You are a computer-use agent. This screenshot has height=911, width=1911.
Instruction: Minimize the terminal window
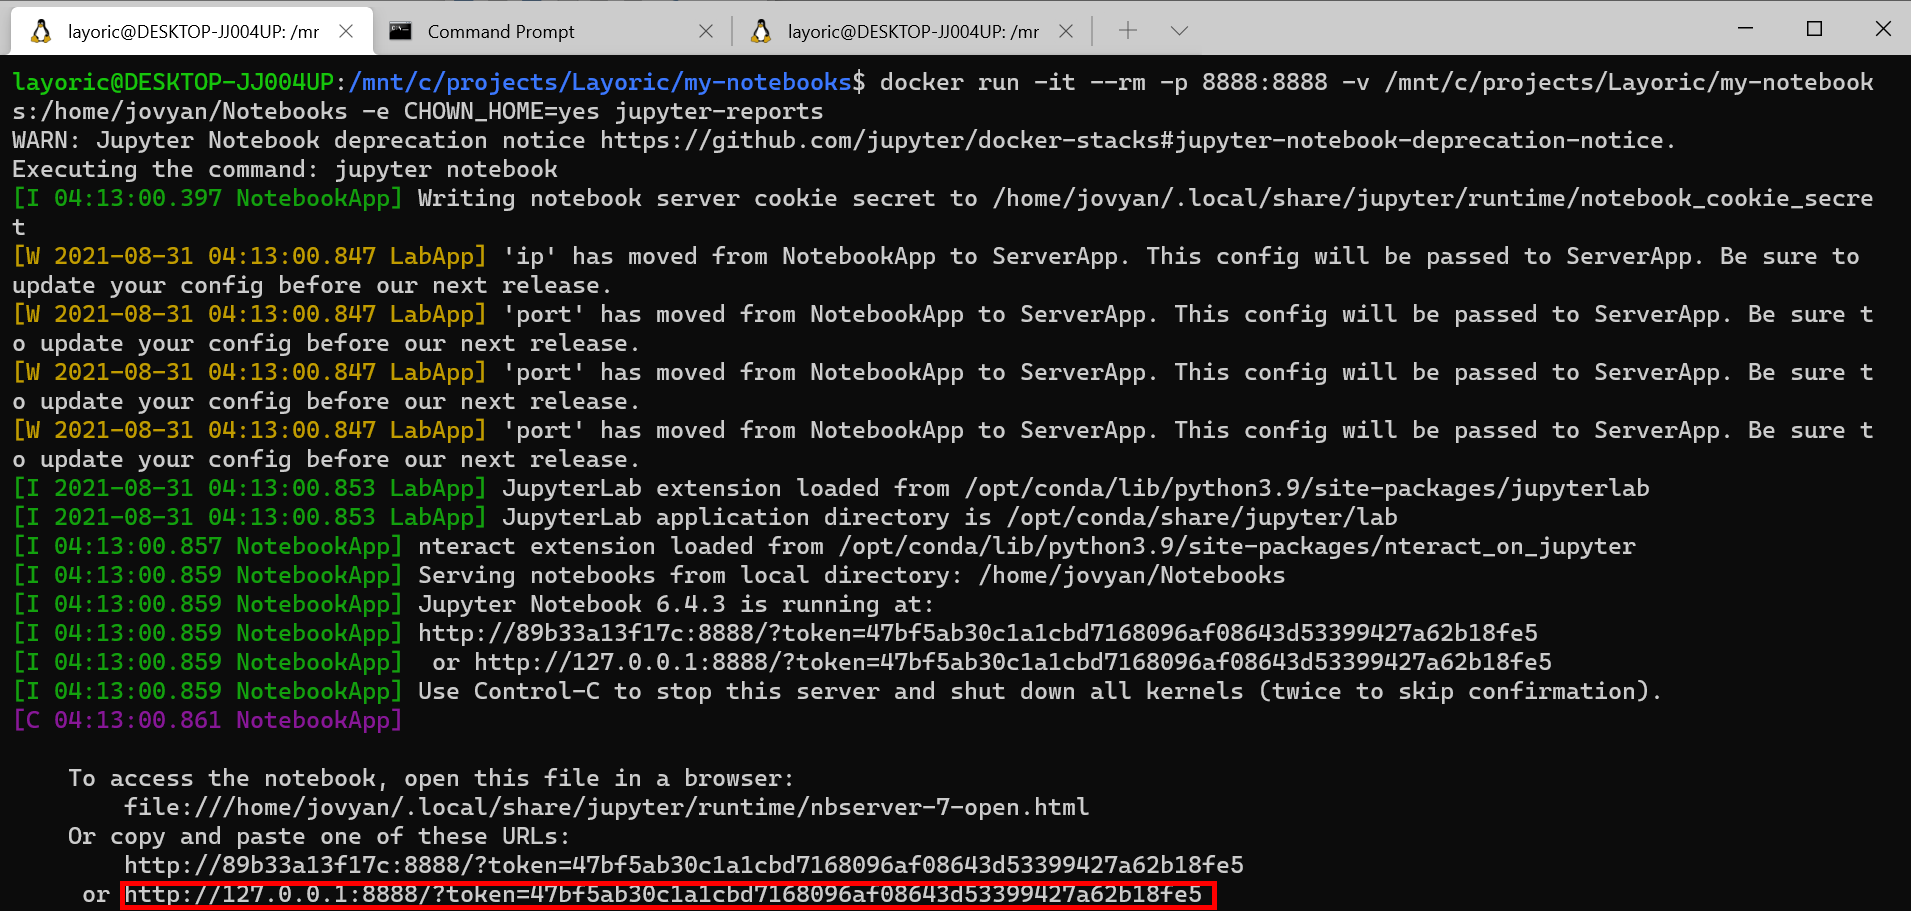[x=1746, y=28]
